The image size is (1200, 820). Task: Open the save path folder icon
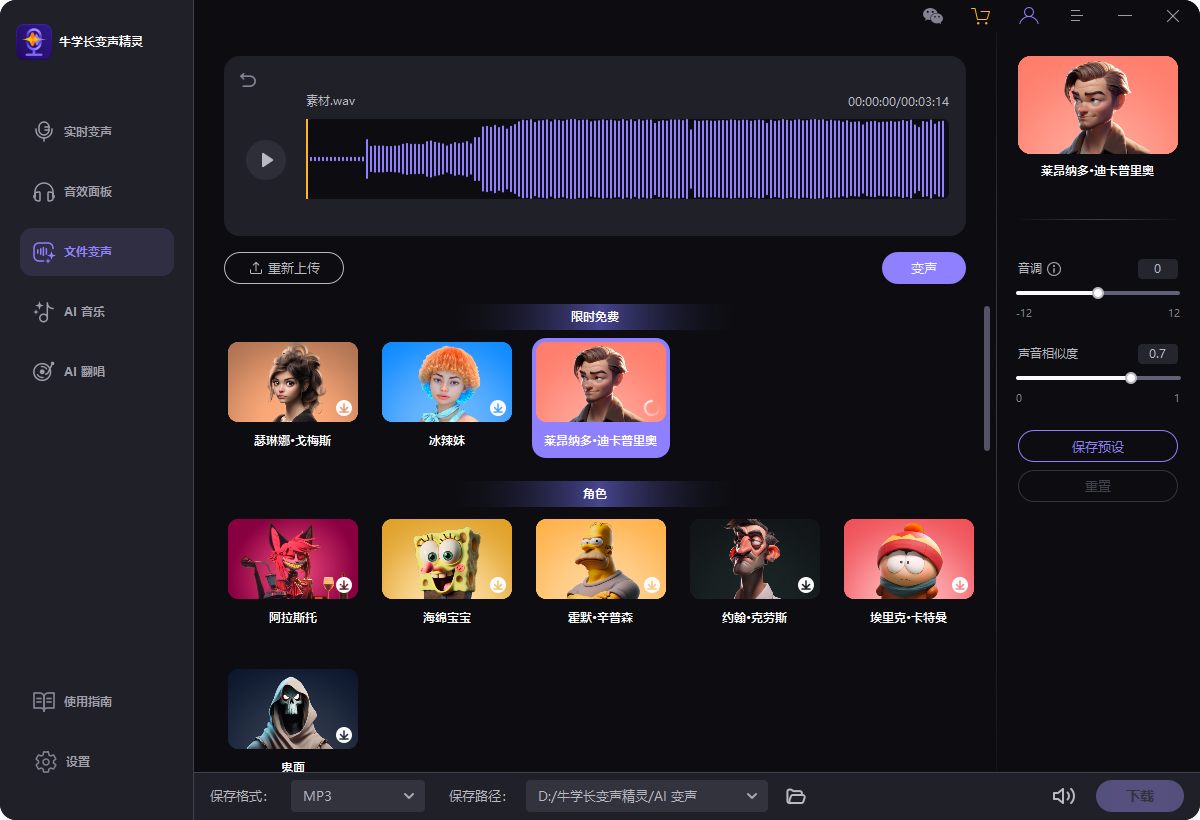click(x=795, y=796)
